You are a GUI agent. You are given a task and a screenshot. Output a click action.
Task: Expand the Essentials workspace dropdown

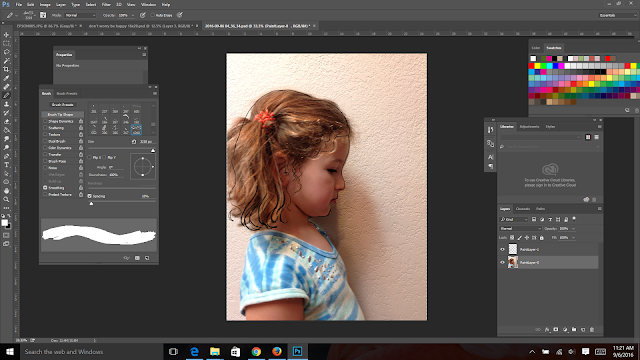618,15
